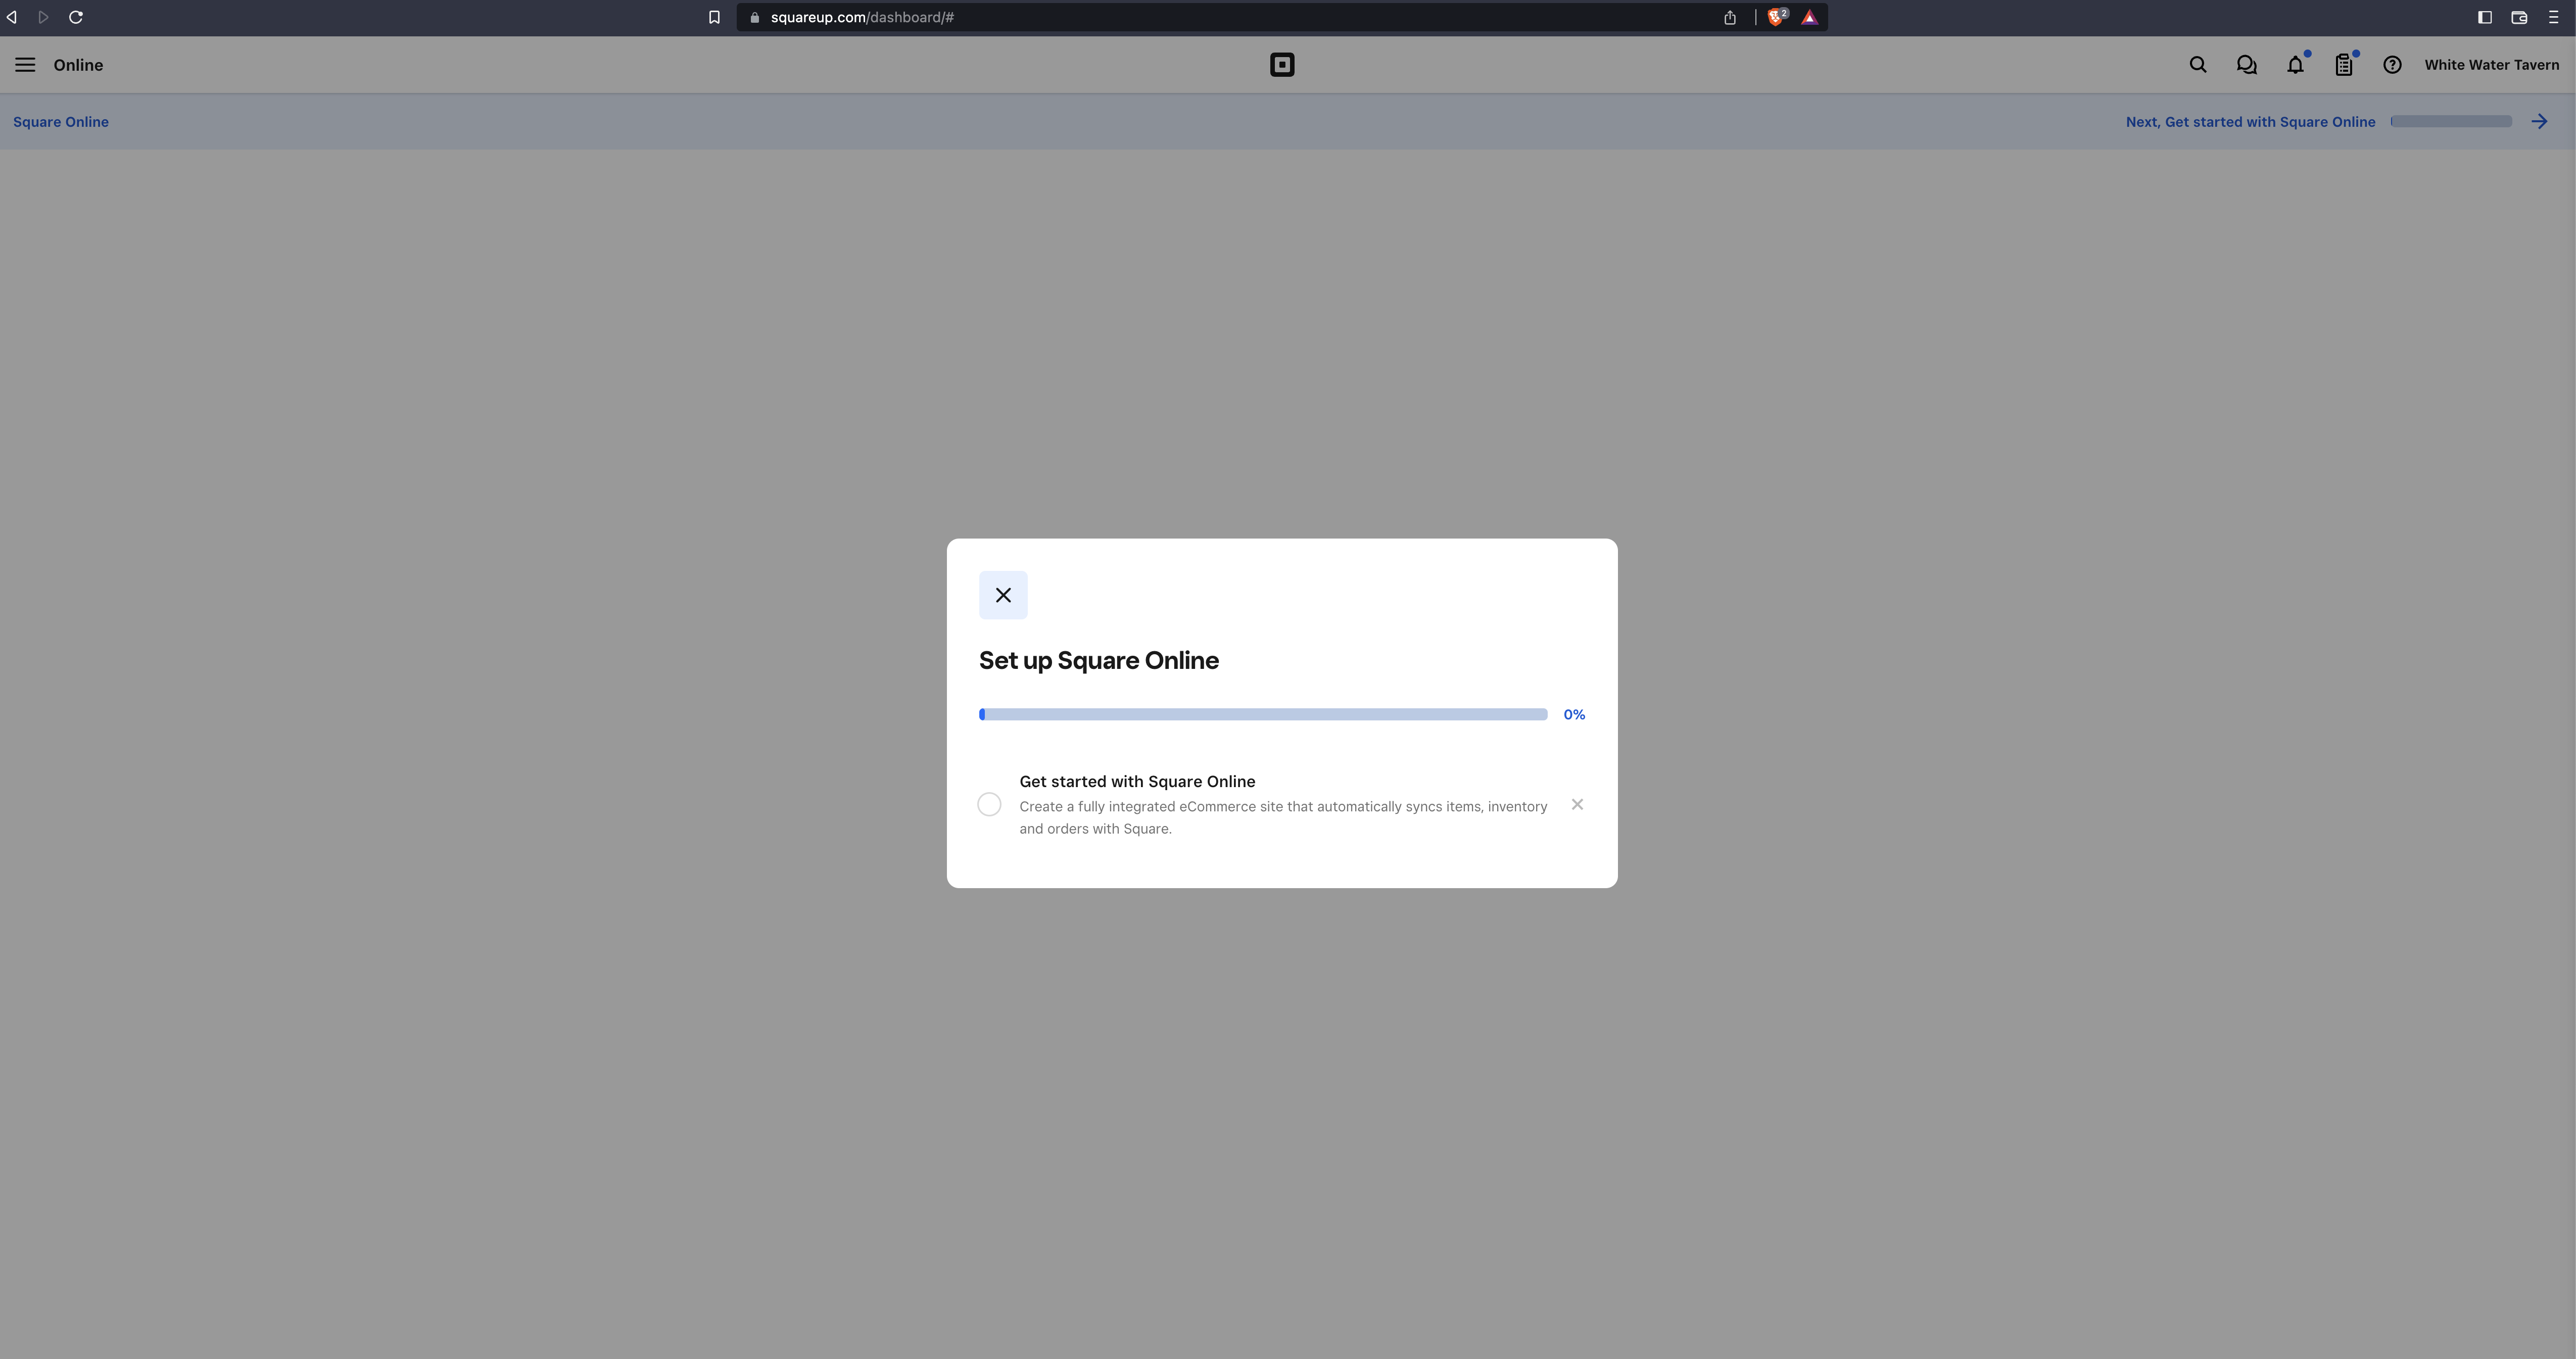Open the help question mark icon
Viewport: 2576px width, 1359px height.
pos(2392,65)
